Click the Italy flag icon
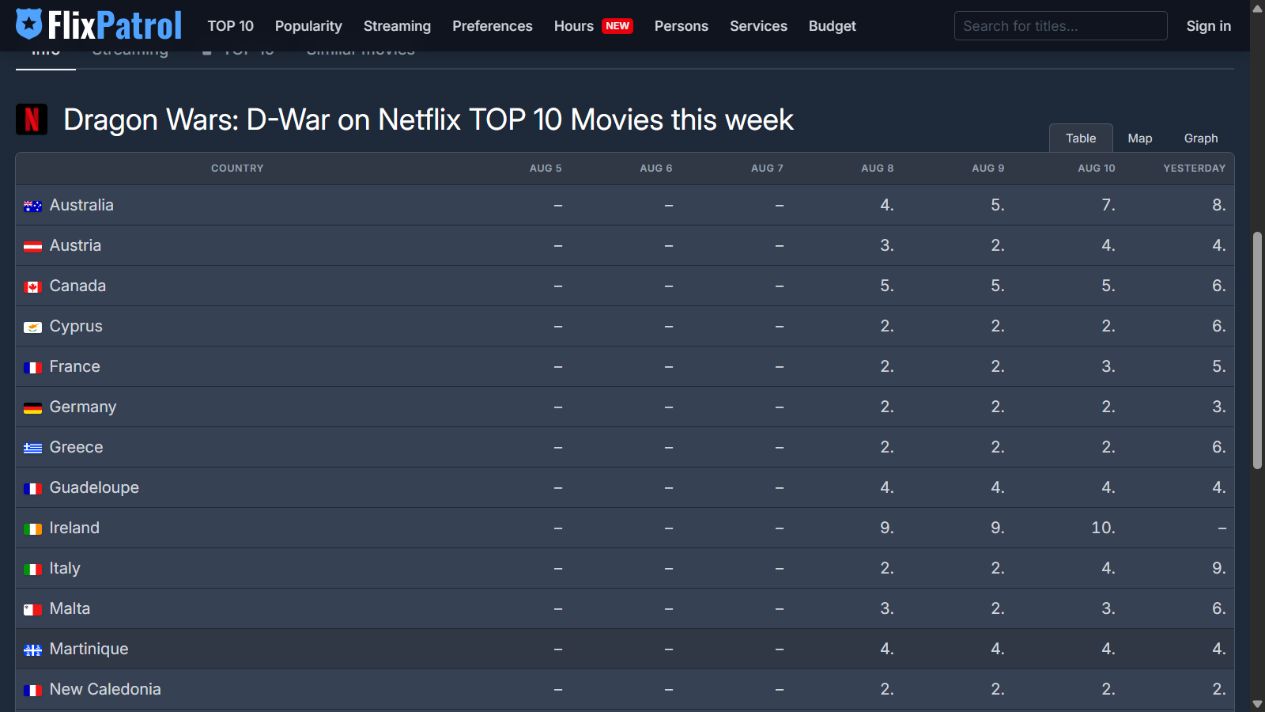Screen dimensions: 1265x712 pyautogui.click(x=33, y=569)
